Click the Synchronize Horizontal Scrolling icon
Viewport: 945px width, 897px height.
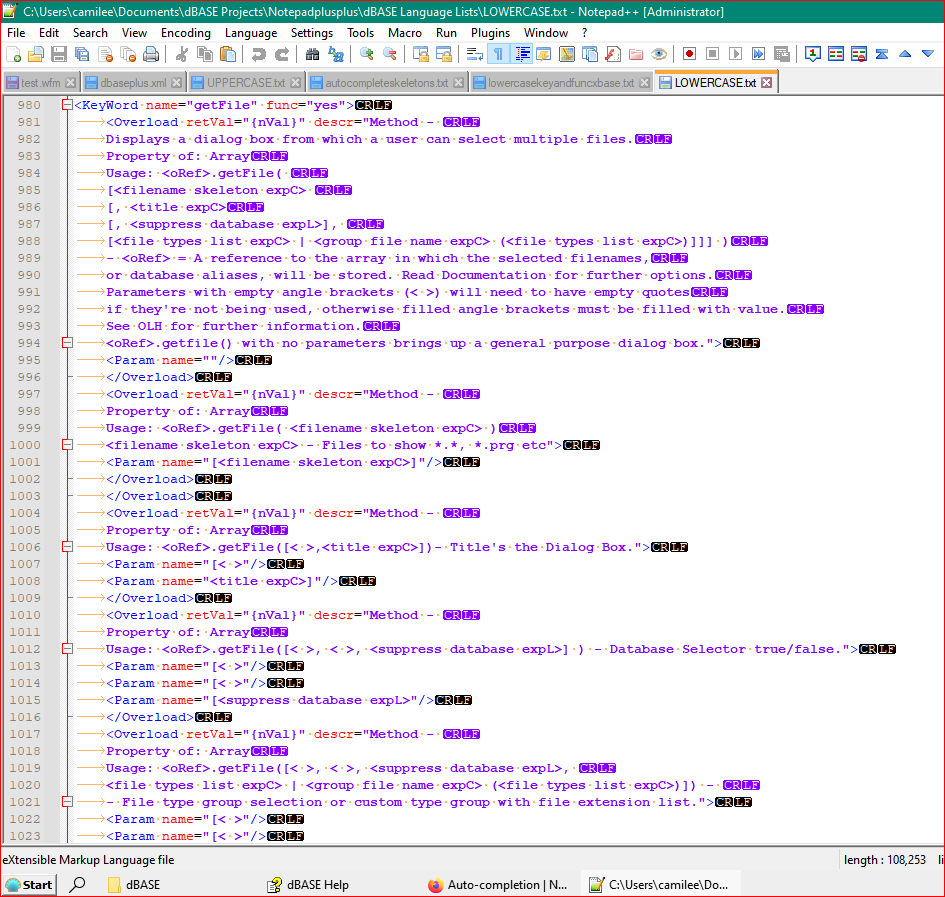(444, 55)
